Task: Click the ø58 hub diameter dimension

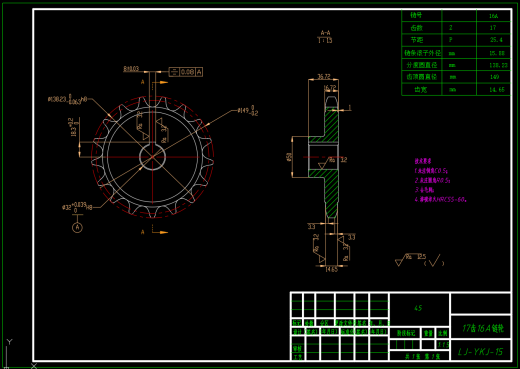Action: [x=289, y=157]
